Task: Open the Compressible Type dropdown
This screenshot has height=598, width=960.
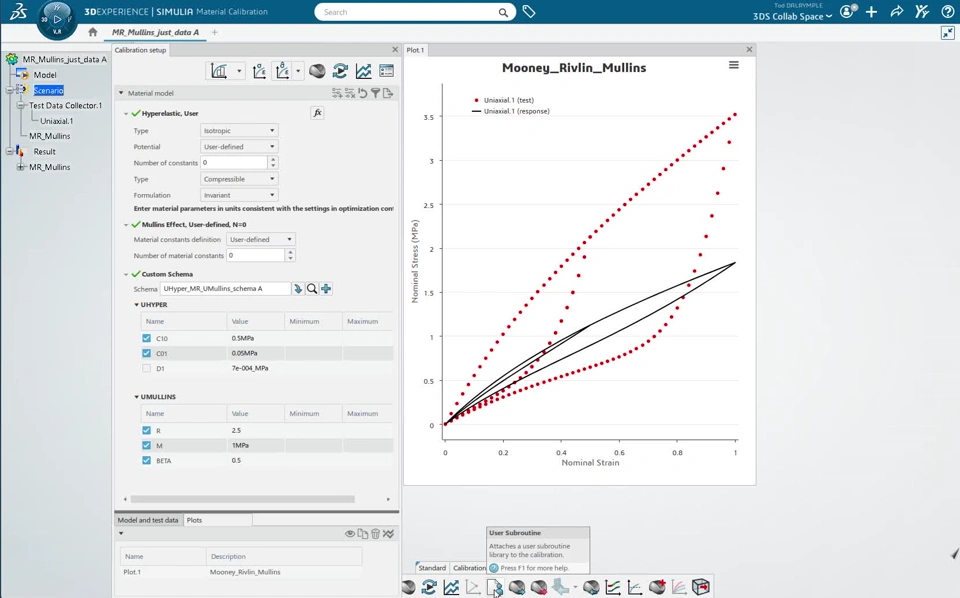Action: (239, 179)
